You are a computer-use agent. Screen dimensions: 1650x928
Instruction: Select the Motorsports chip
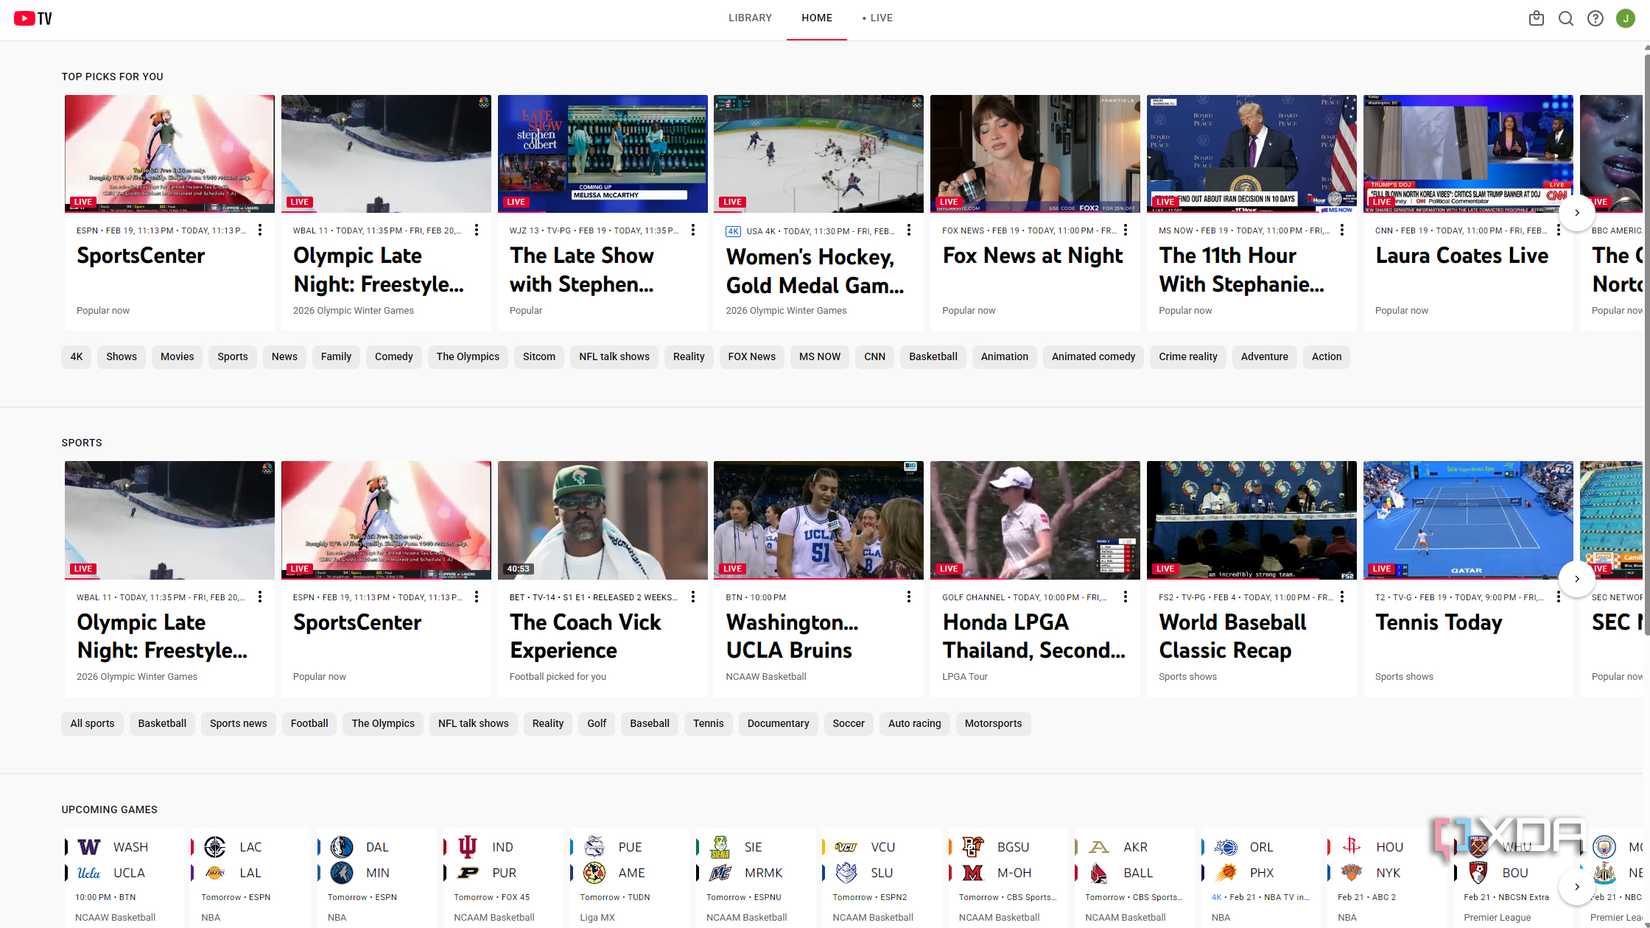tap(993, 724)
